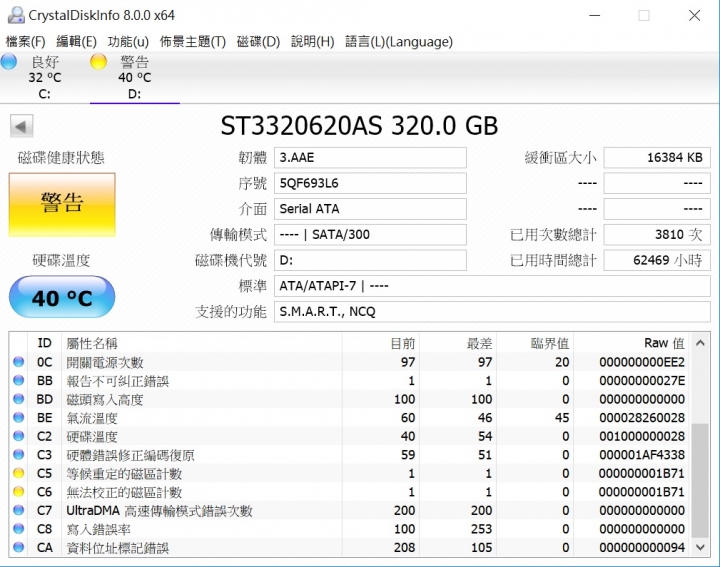The image size is (720, 567).
Task: Click the transfer mode field SATA/300
Action: [370, 235]
